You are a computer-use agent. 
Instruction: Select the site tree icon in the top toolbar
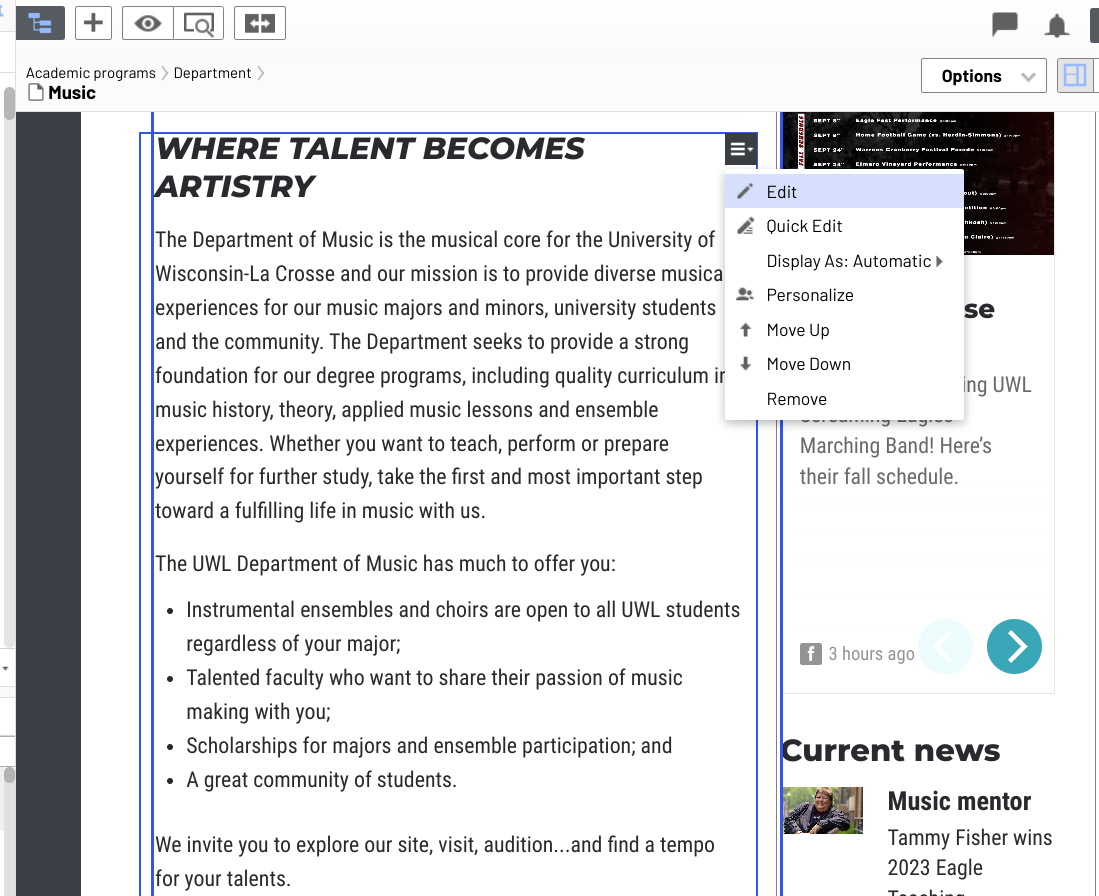coord(40,22)
